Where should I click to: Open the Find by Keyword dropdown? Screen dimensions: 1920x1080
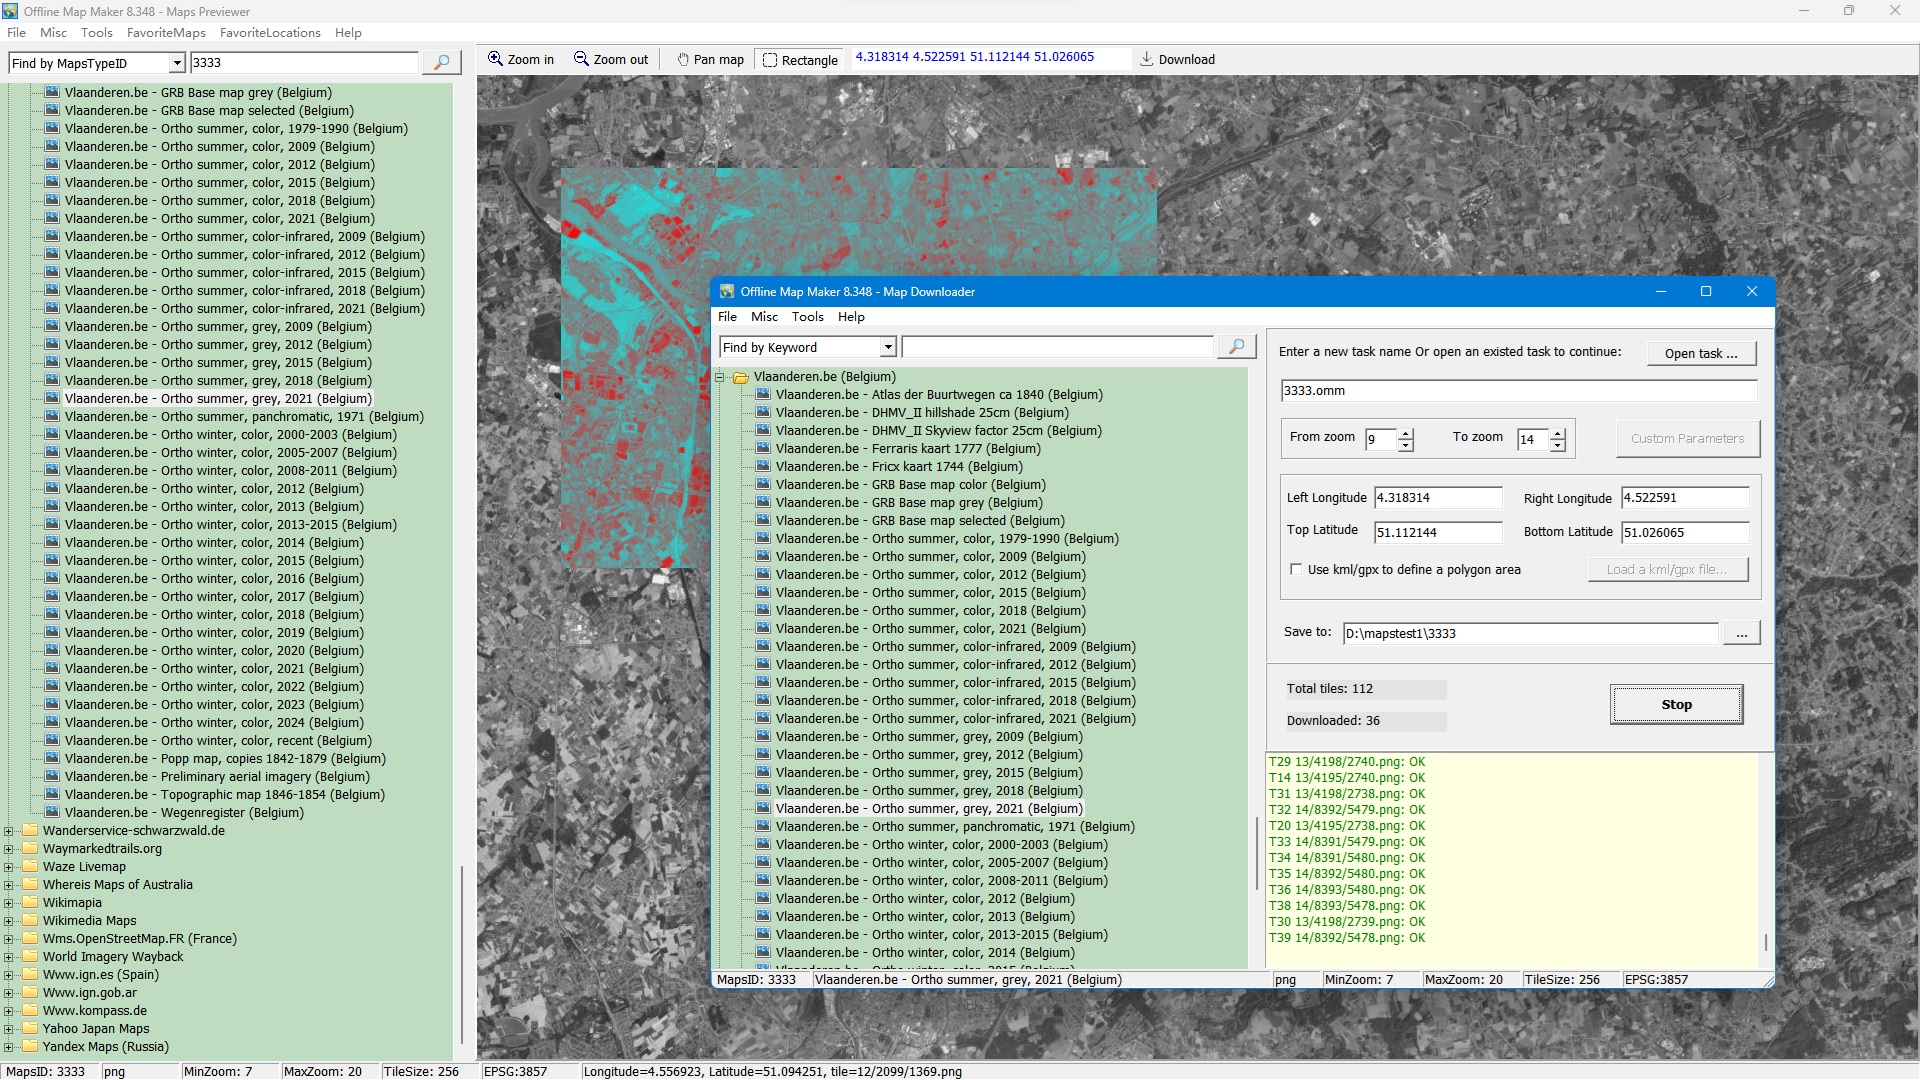(887, 348)
